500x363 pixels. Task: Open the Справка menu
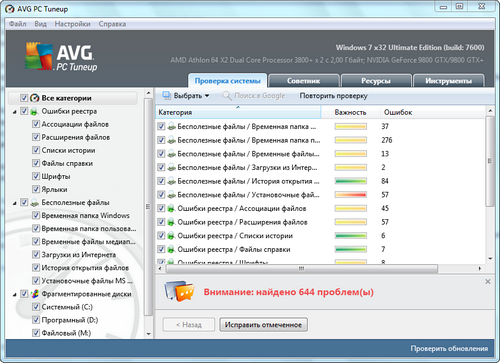(x=112, y=24)
